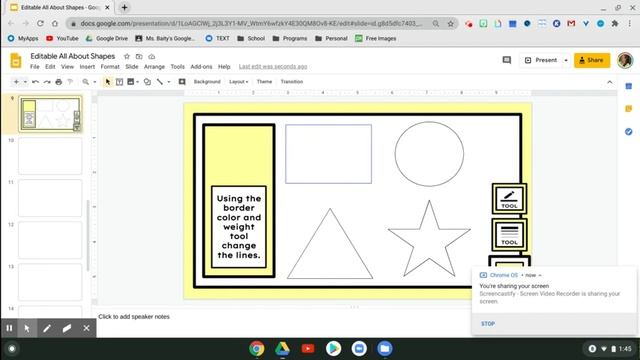Collapse the Chrome OS notification chevron

pos(540,275)
